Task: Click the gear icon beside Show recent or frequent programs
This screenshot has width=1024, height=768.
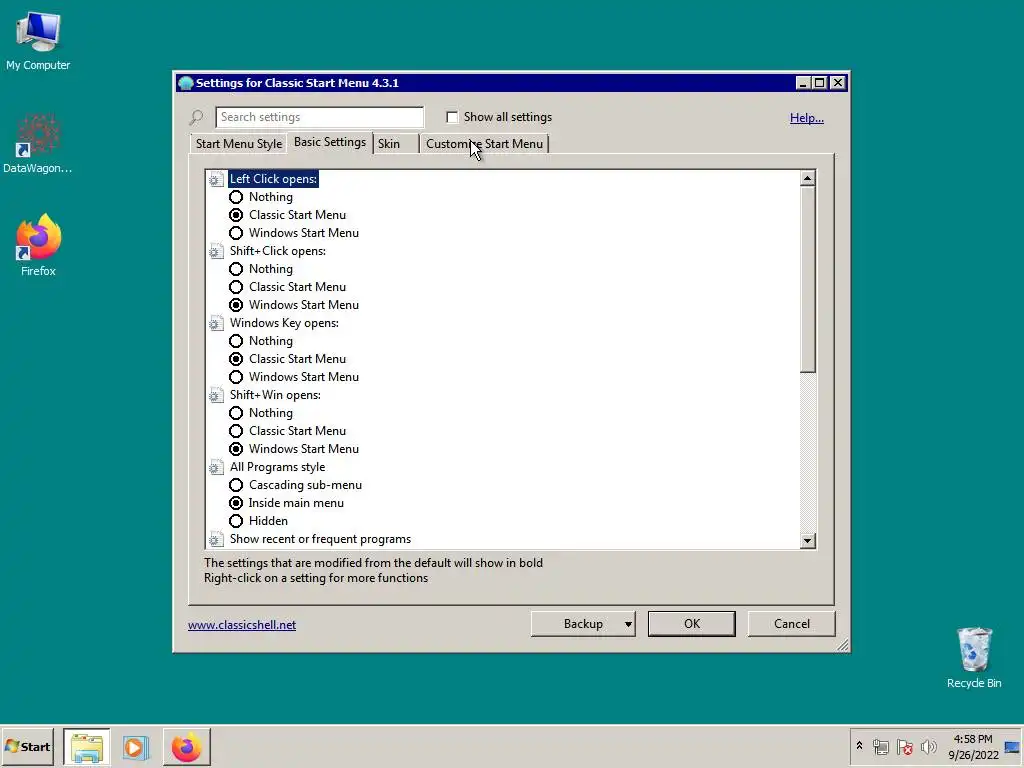Action: click(x=216, y=539)
